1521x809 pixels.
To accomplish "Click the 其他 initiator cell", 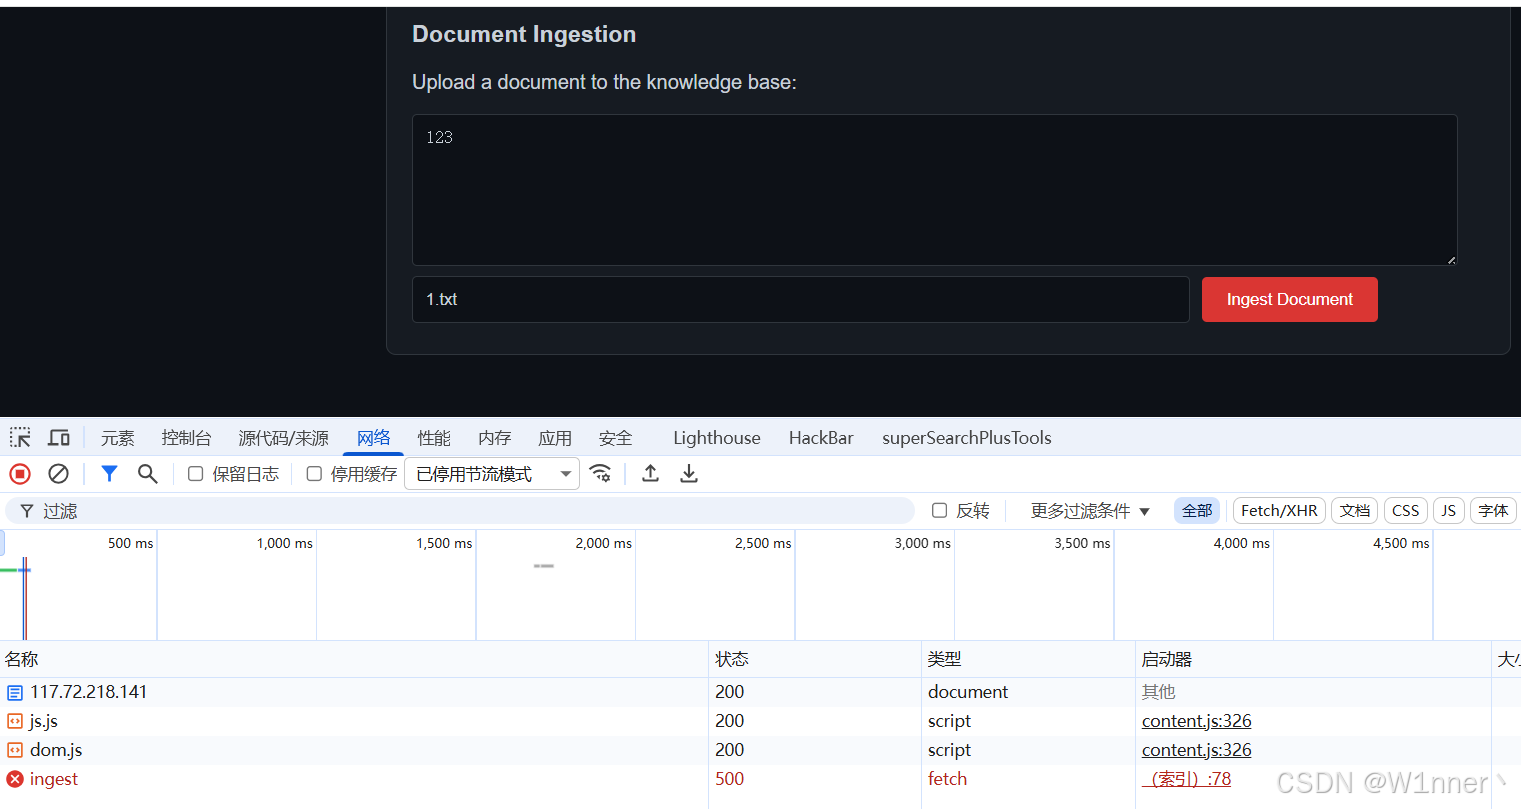I will [x=1159, y=692].
